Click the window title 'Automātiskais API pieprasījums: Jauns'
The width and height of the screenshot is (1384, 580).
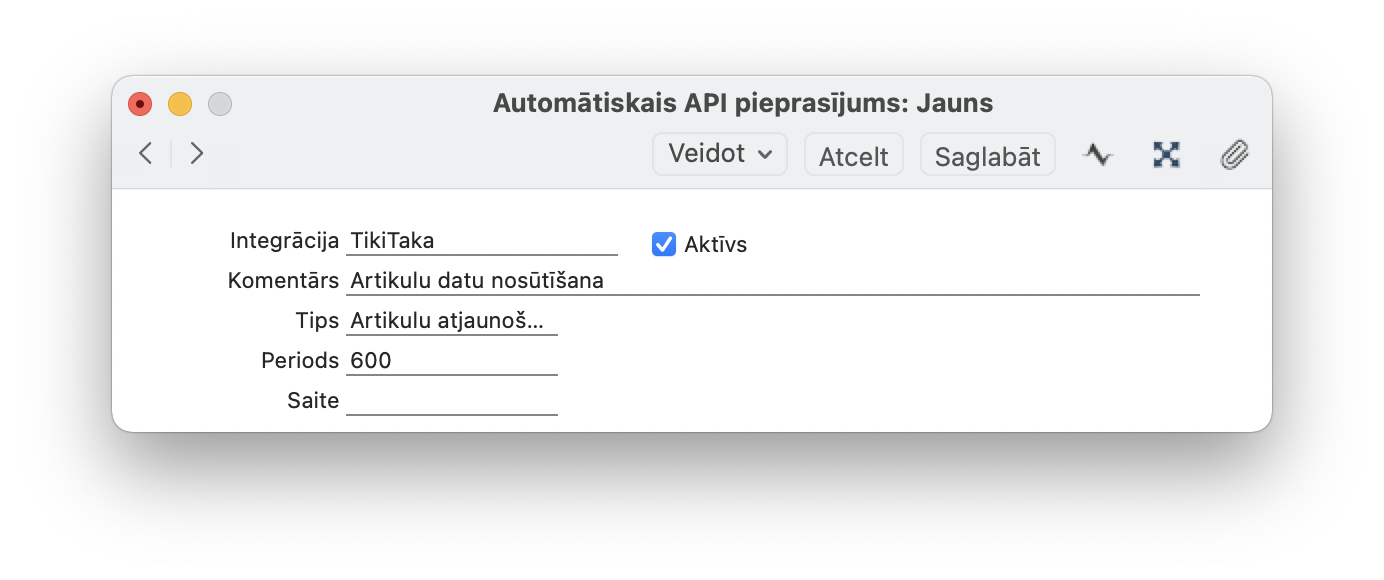[x=742, y=103]
